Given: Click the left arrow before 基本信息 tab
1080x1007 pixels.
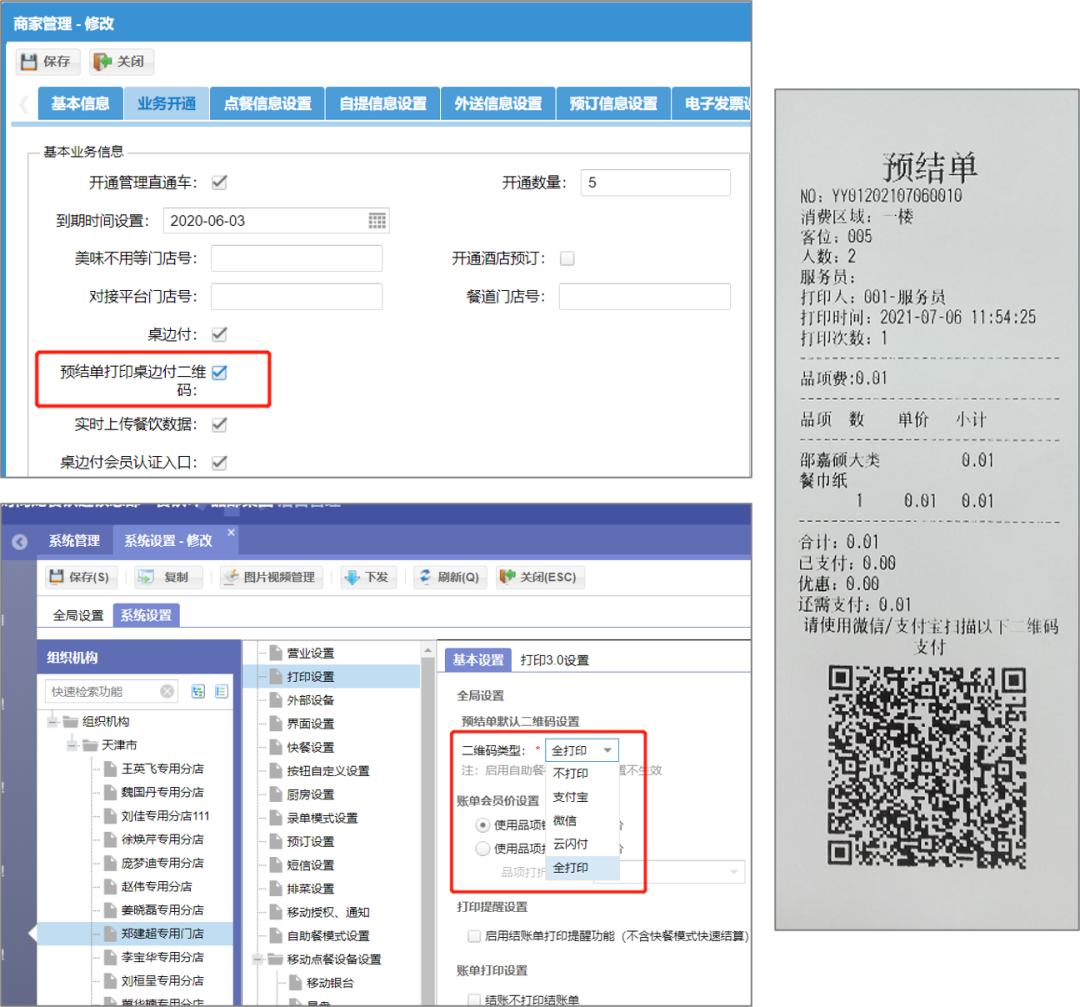Looking at the screenshot, I should coord(23,104).
